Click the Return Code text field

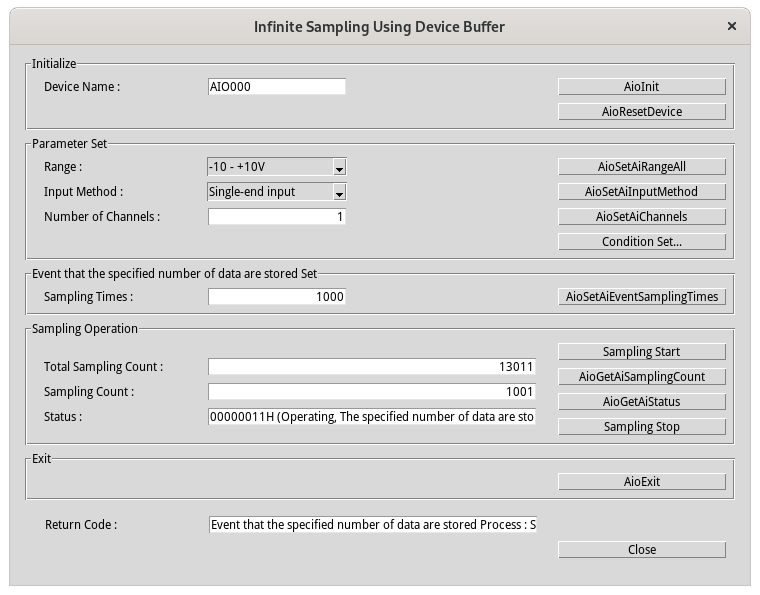coord(372,525)
